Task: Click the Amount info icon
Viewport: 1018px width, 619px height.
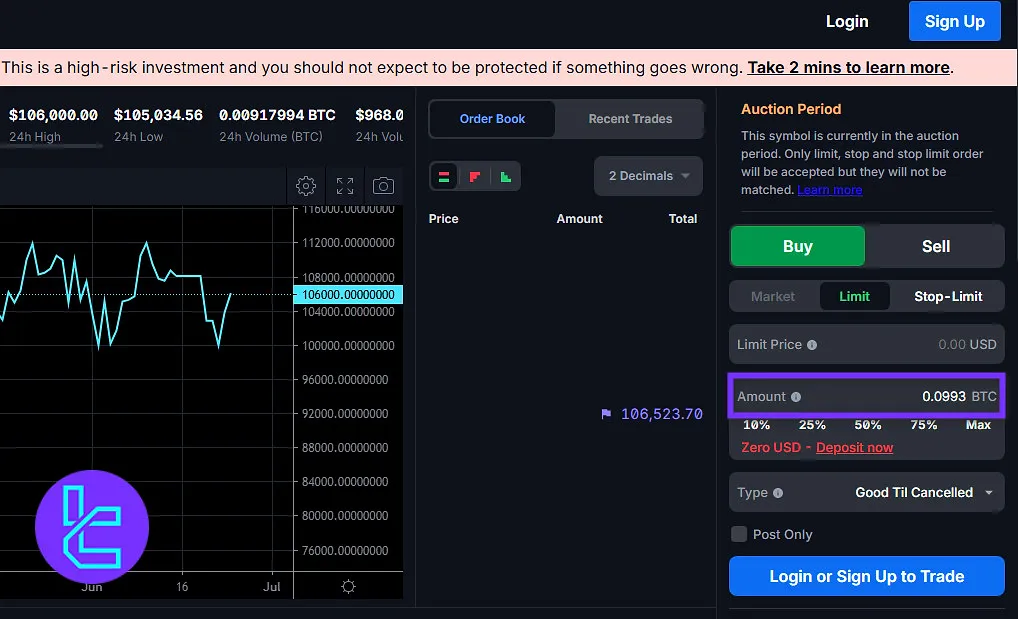Action: click(796, 397)
